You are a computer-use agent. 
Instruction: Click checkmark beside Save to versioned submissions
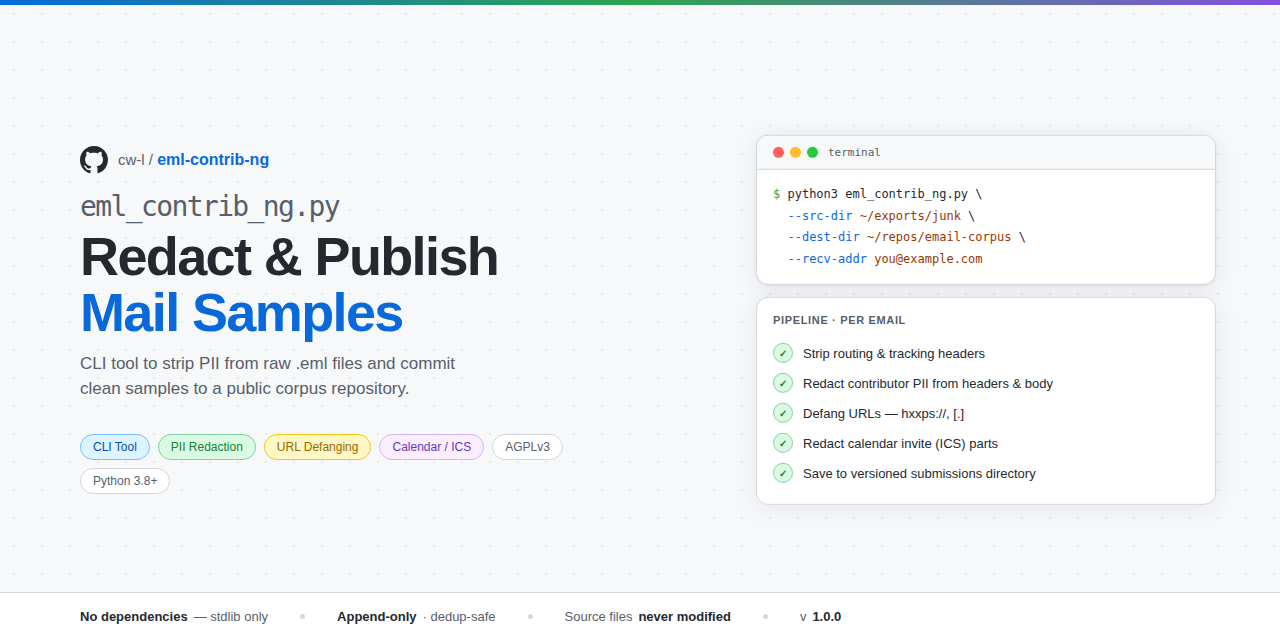(x=783, y=473)
